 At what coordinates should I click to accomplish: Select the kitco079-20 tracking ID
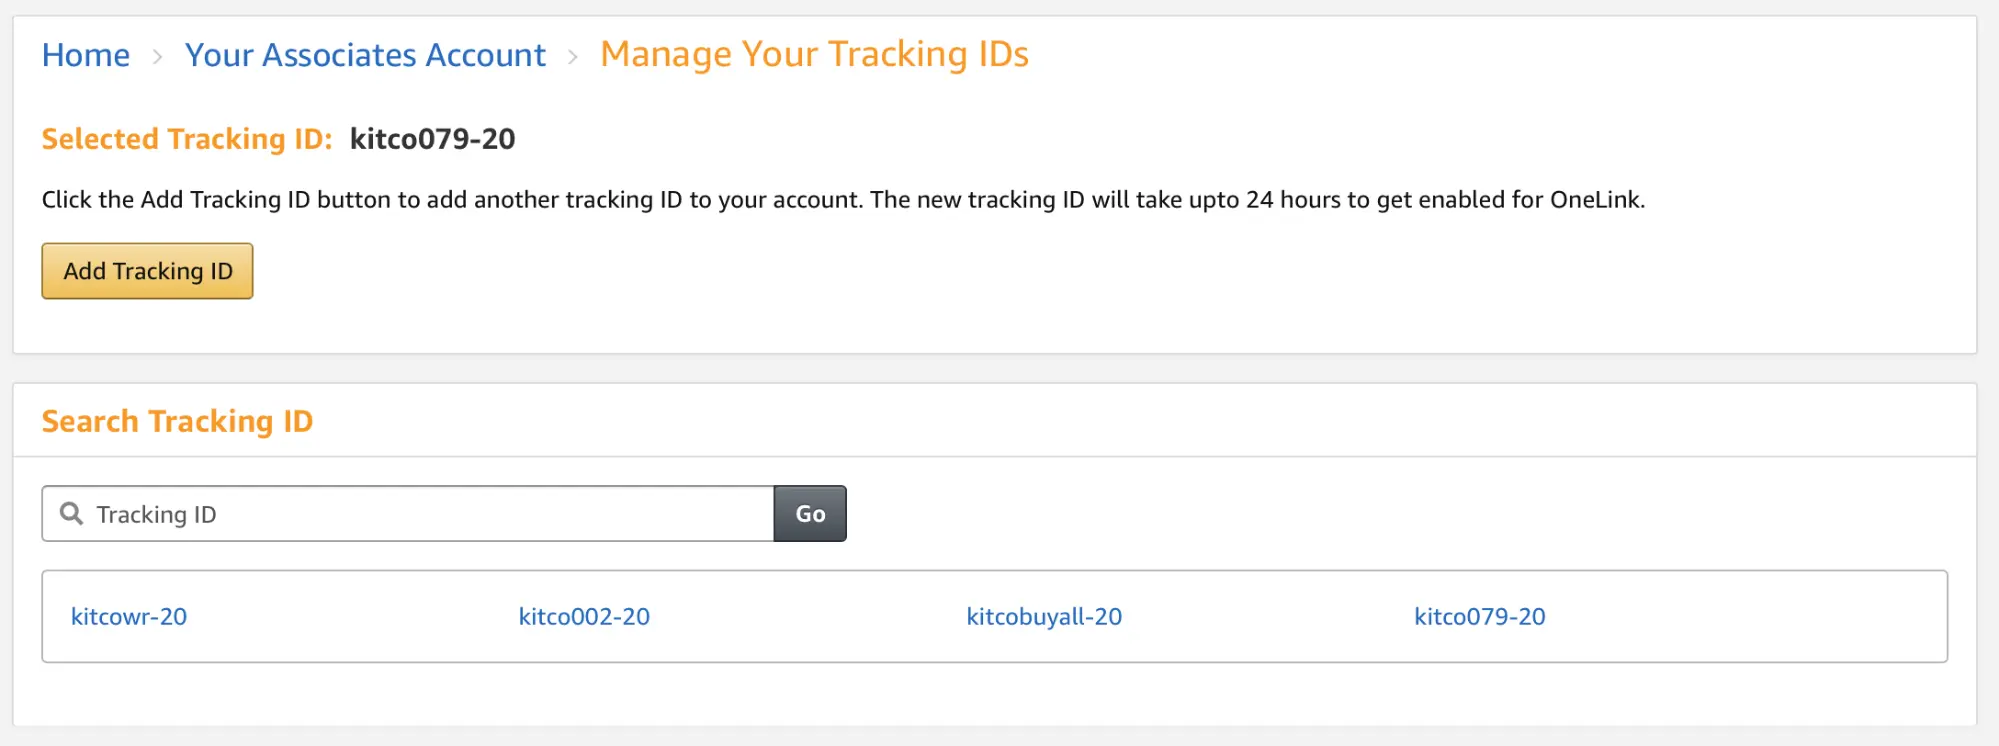coord(1479,616)
